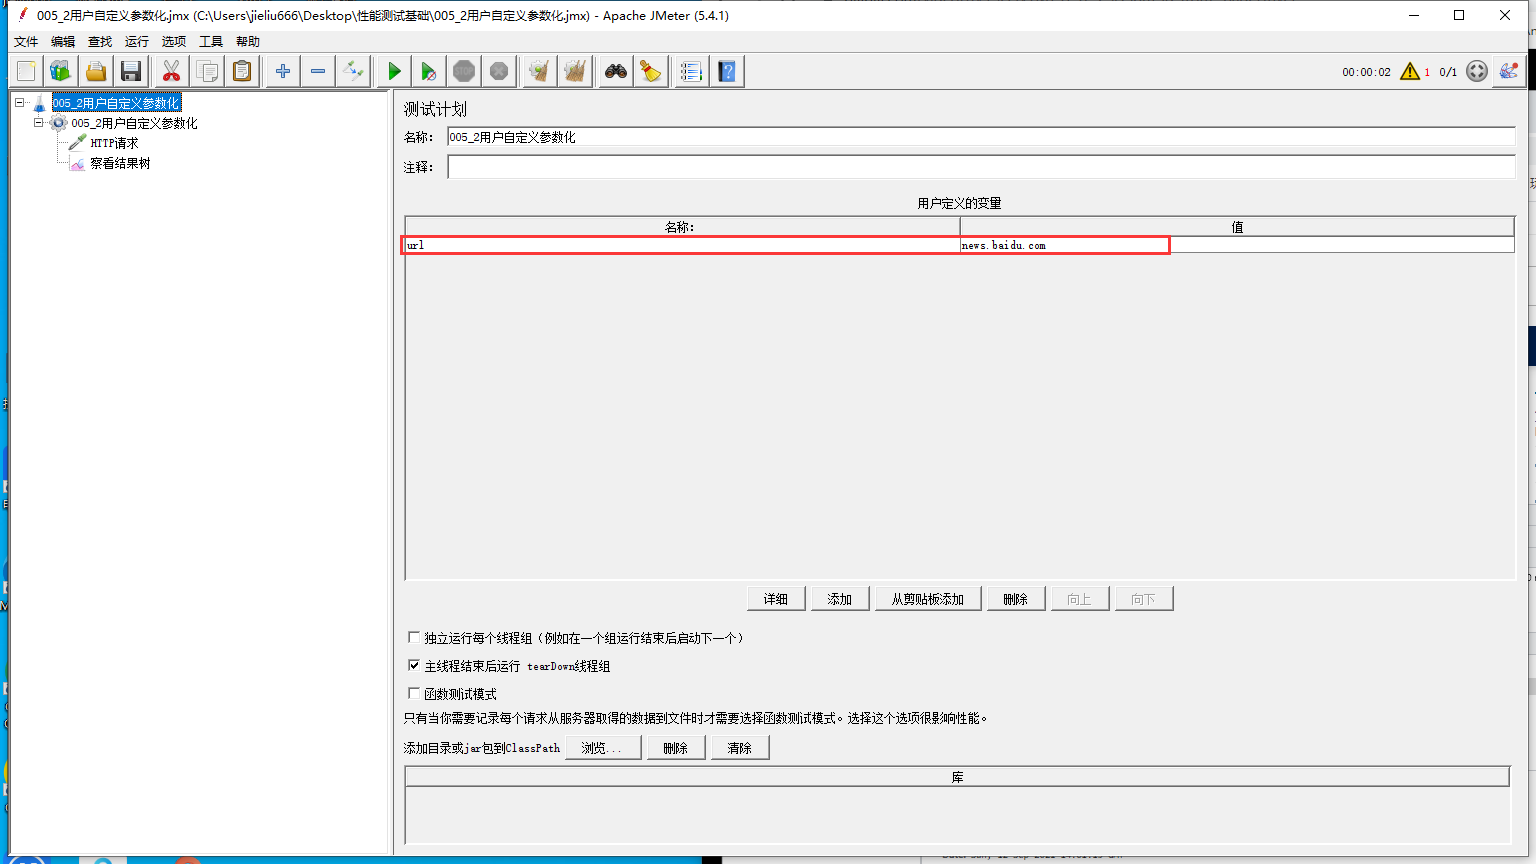Click the Paste clipboard icon
Image resolution: width=1536 pixels, height=864 pixels.
[x=242, y=71]
